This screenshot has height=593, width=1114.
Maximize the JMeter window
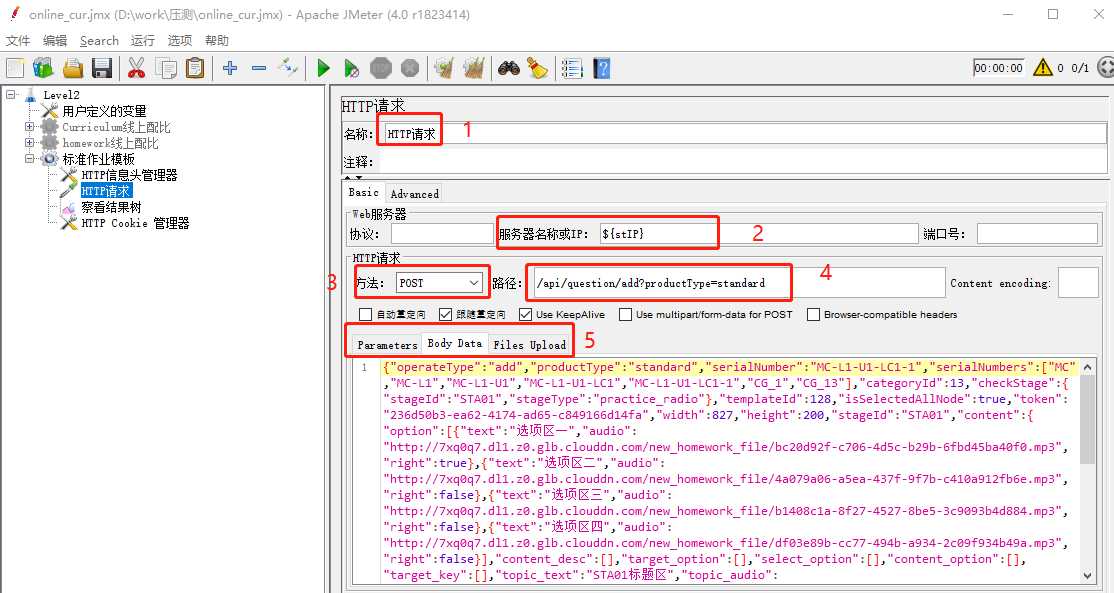1053,14
